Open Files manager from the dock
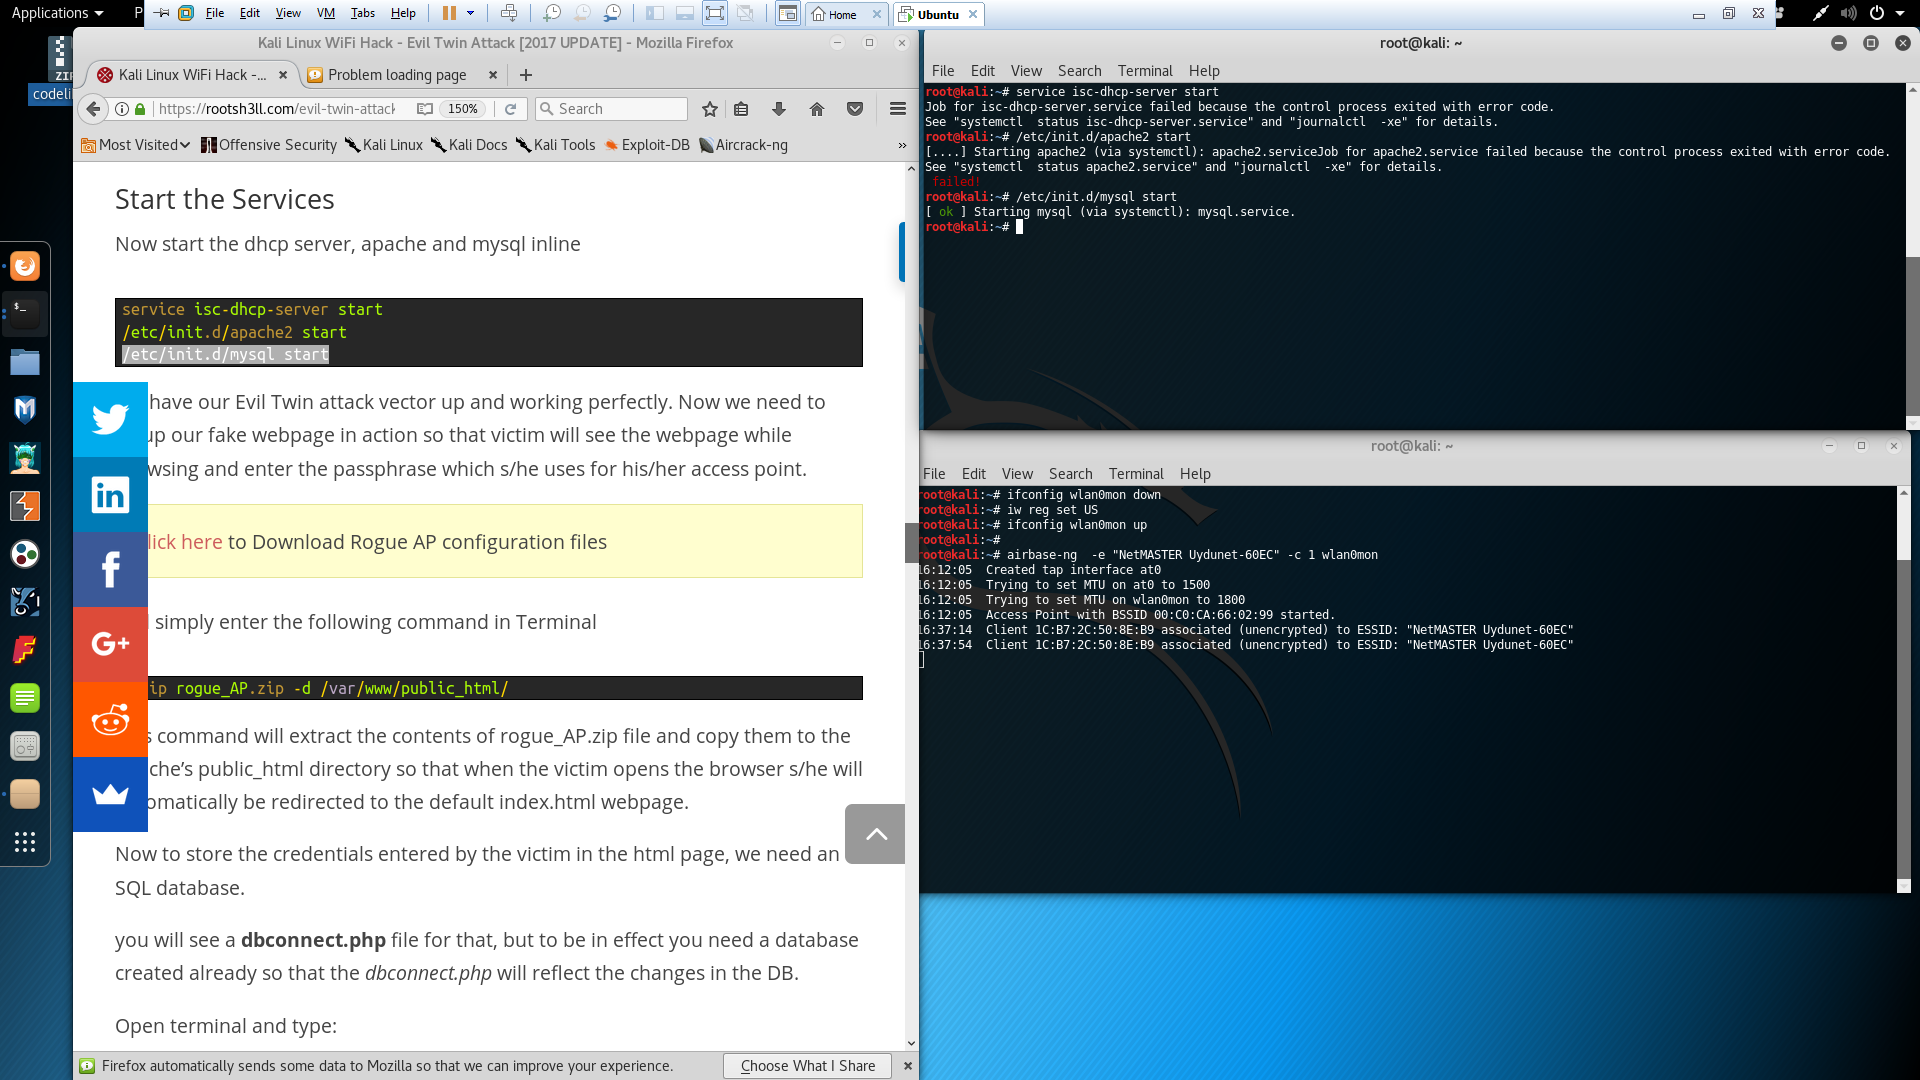The height and width of the screenshot is (1080, 1920). click(x=25, y=362)
